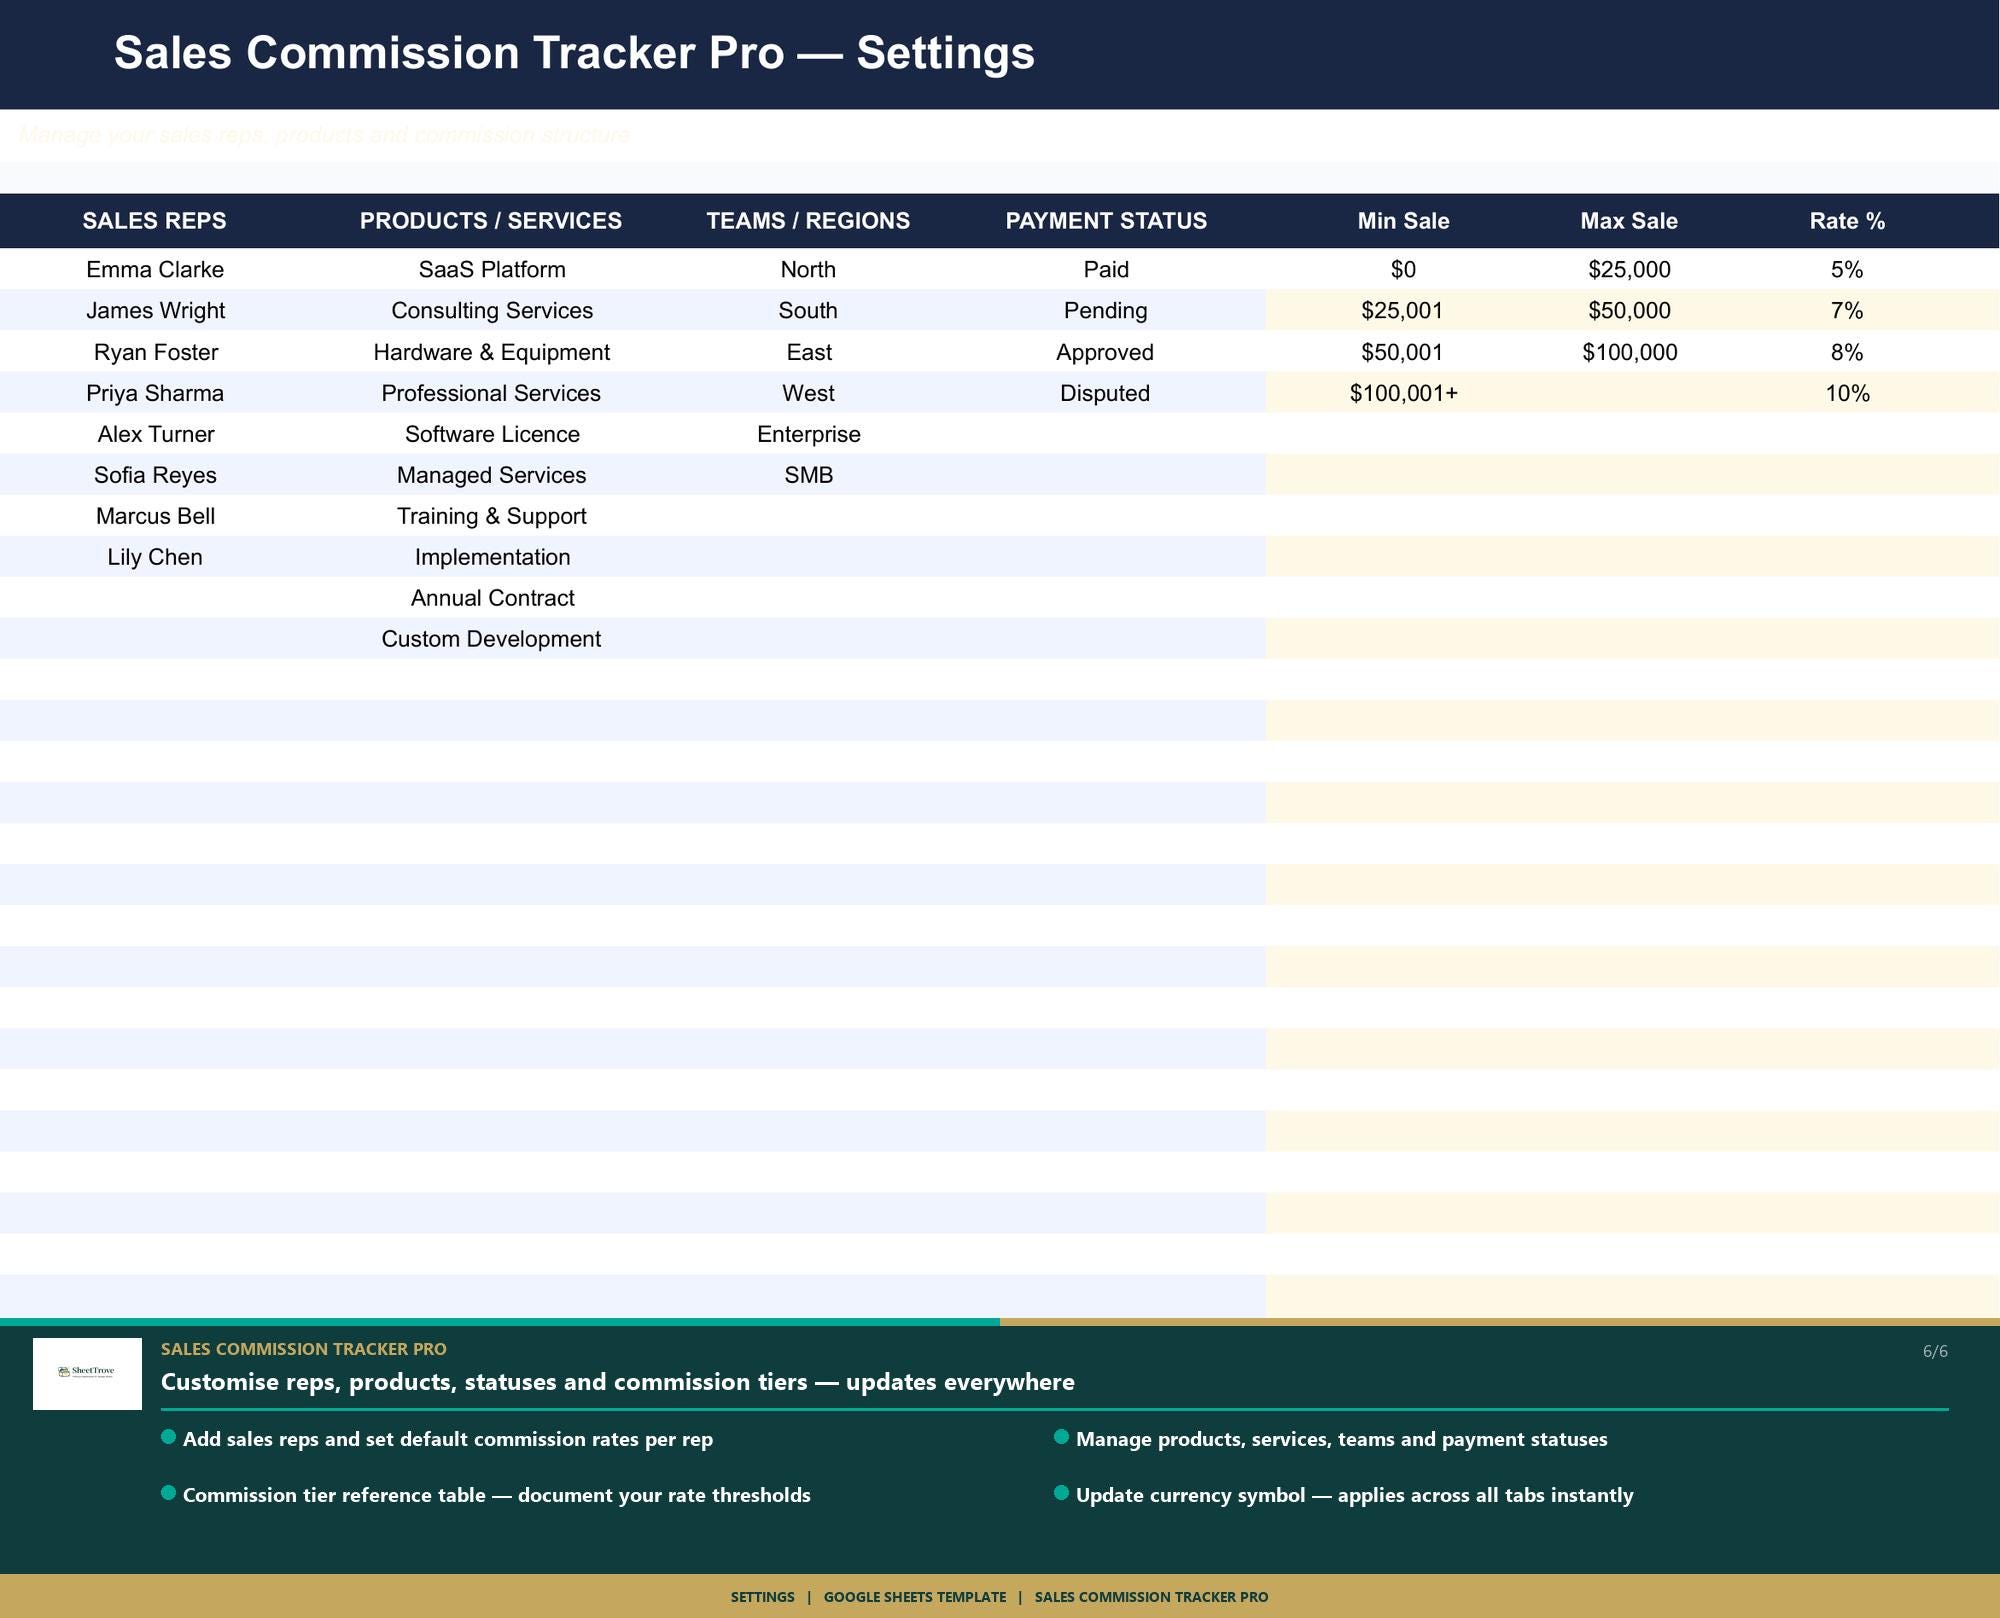Click the SaaS Platform product cell
2000x1618 pixels.
[x=492, y=270]
